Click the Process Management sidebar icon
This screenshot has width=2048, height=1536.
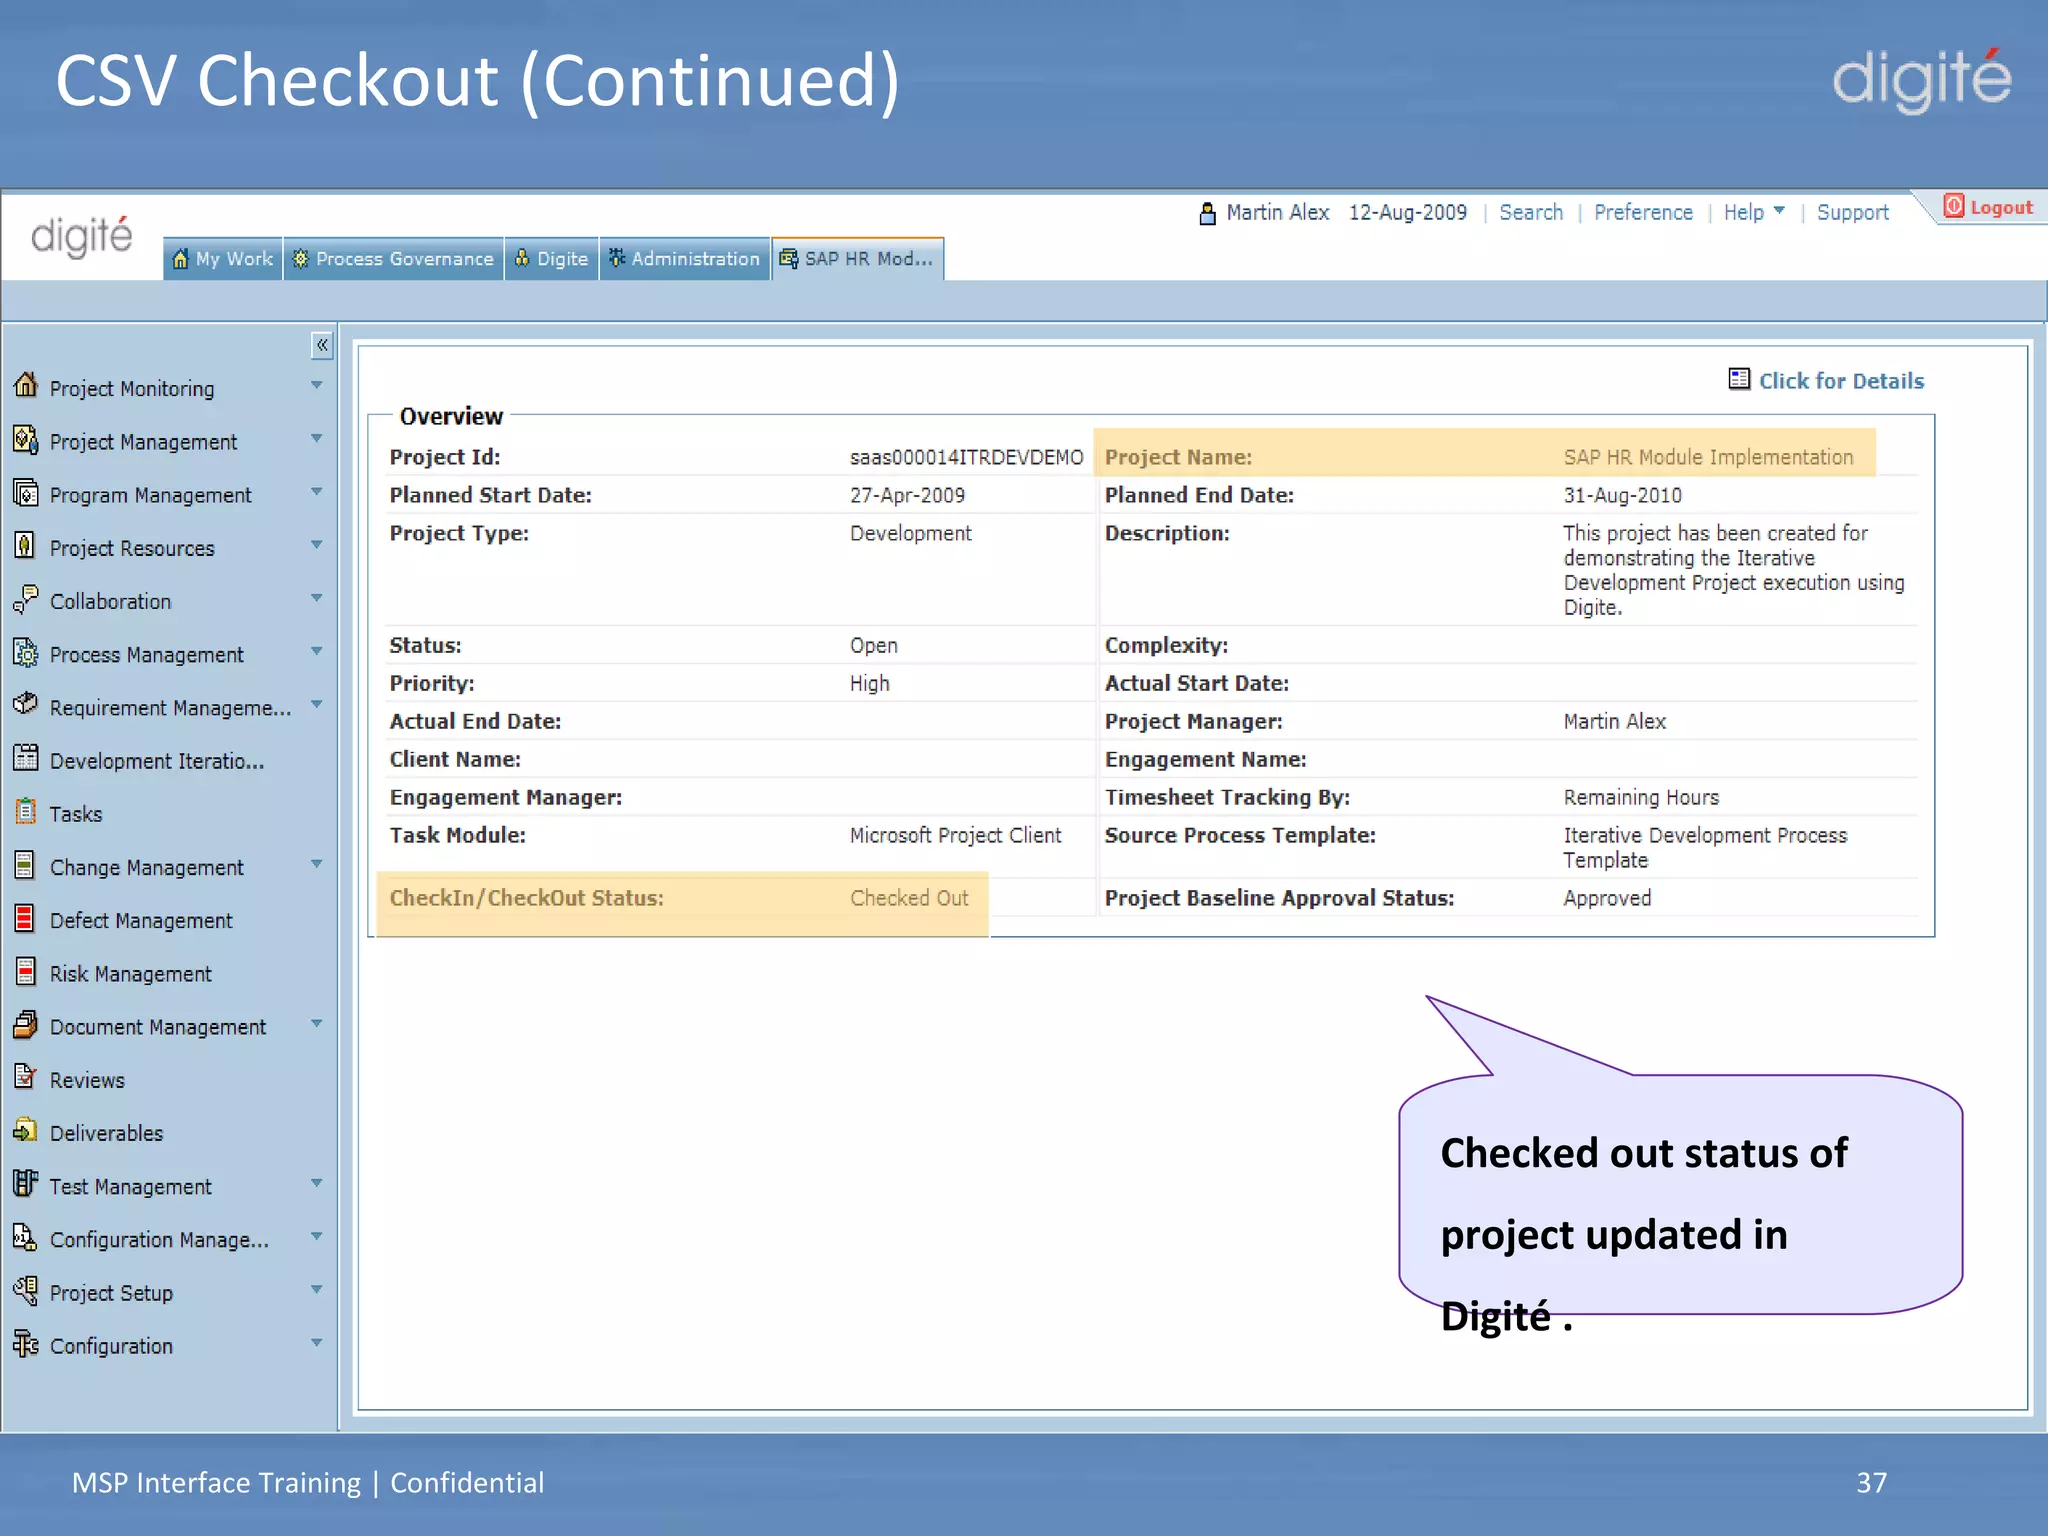[x=26, y=652]
